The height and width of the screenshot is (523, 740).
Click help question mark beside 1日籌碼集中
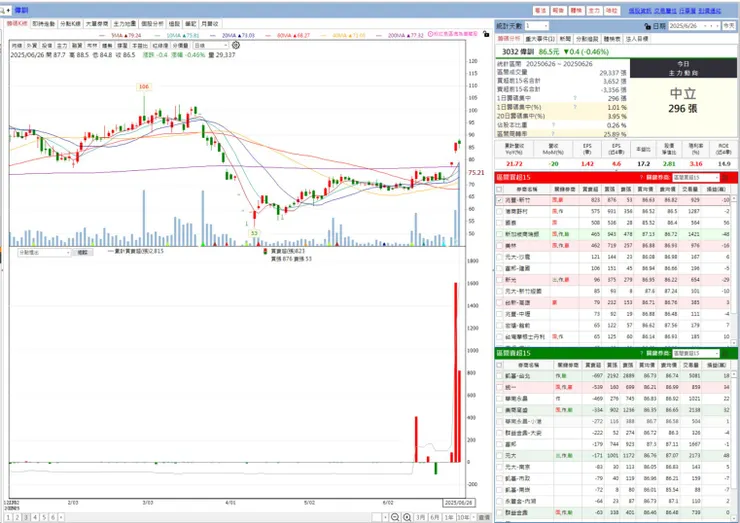[575, 98]
